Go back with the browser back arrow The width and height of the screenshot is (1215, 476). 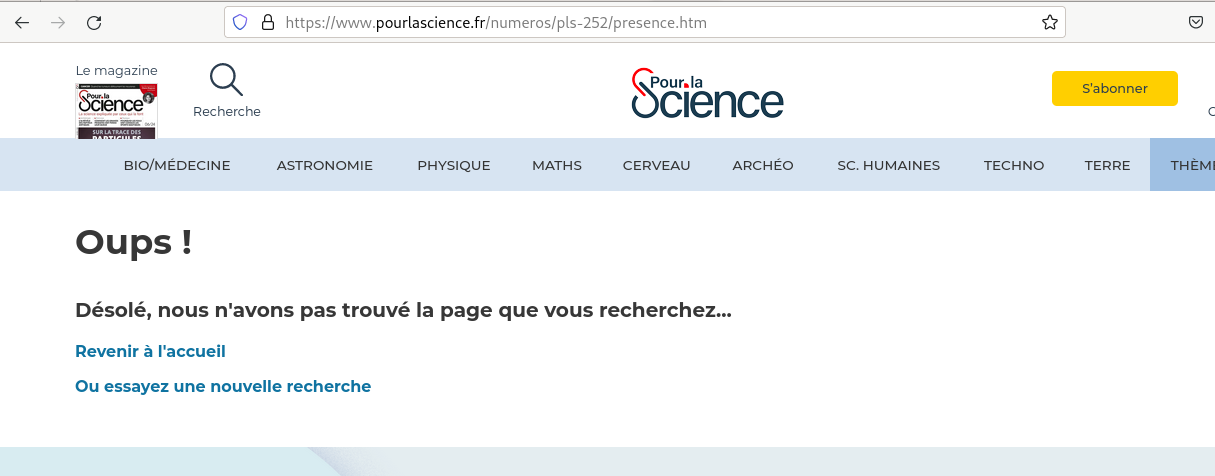point(22,22)
